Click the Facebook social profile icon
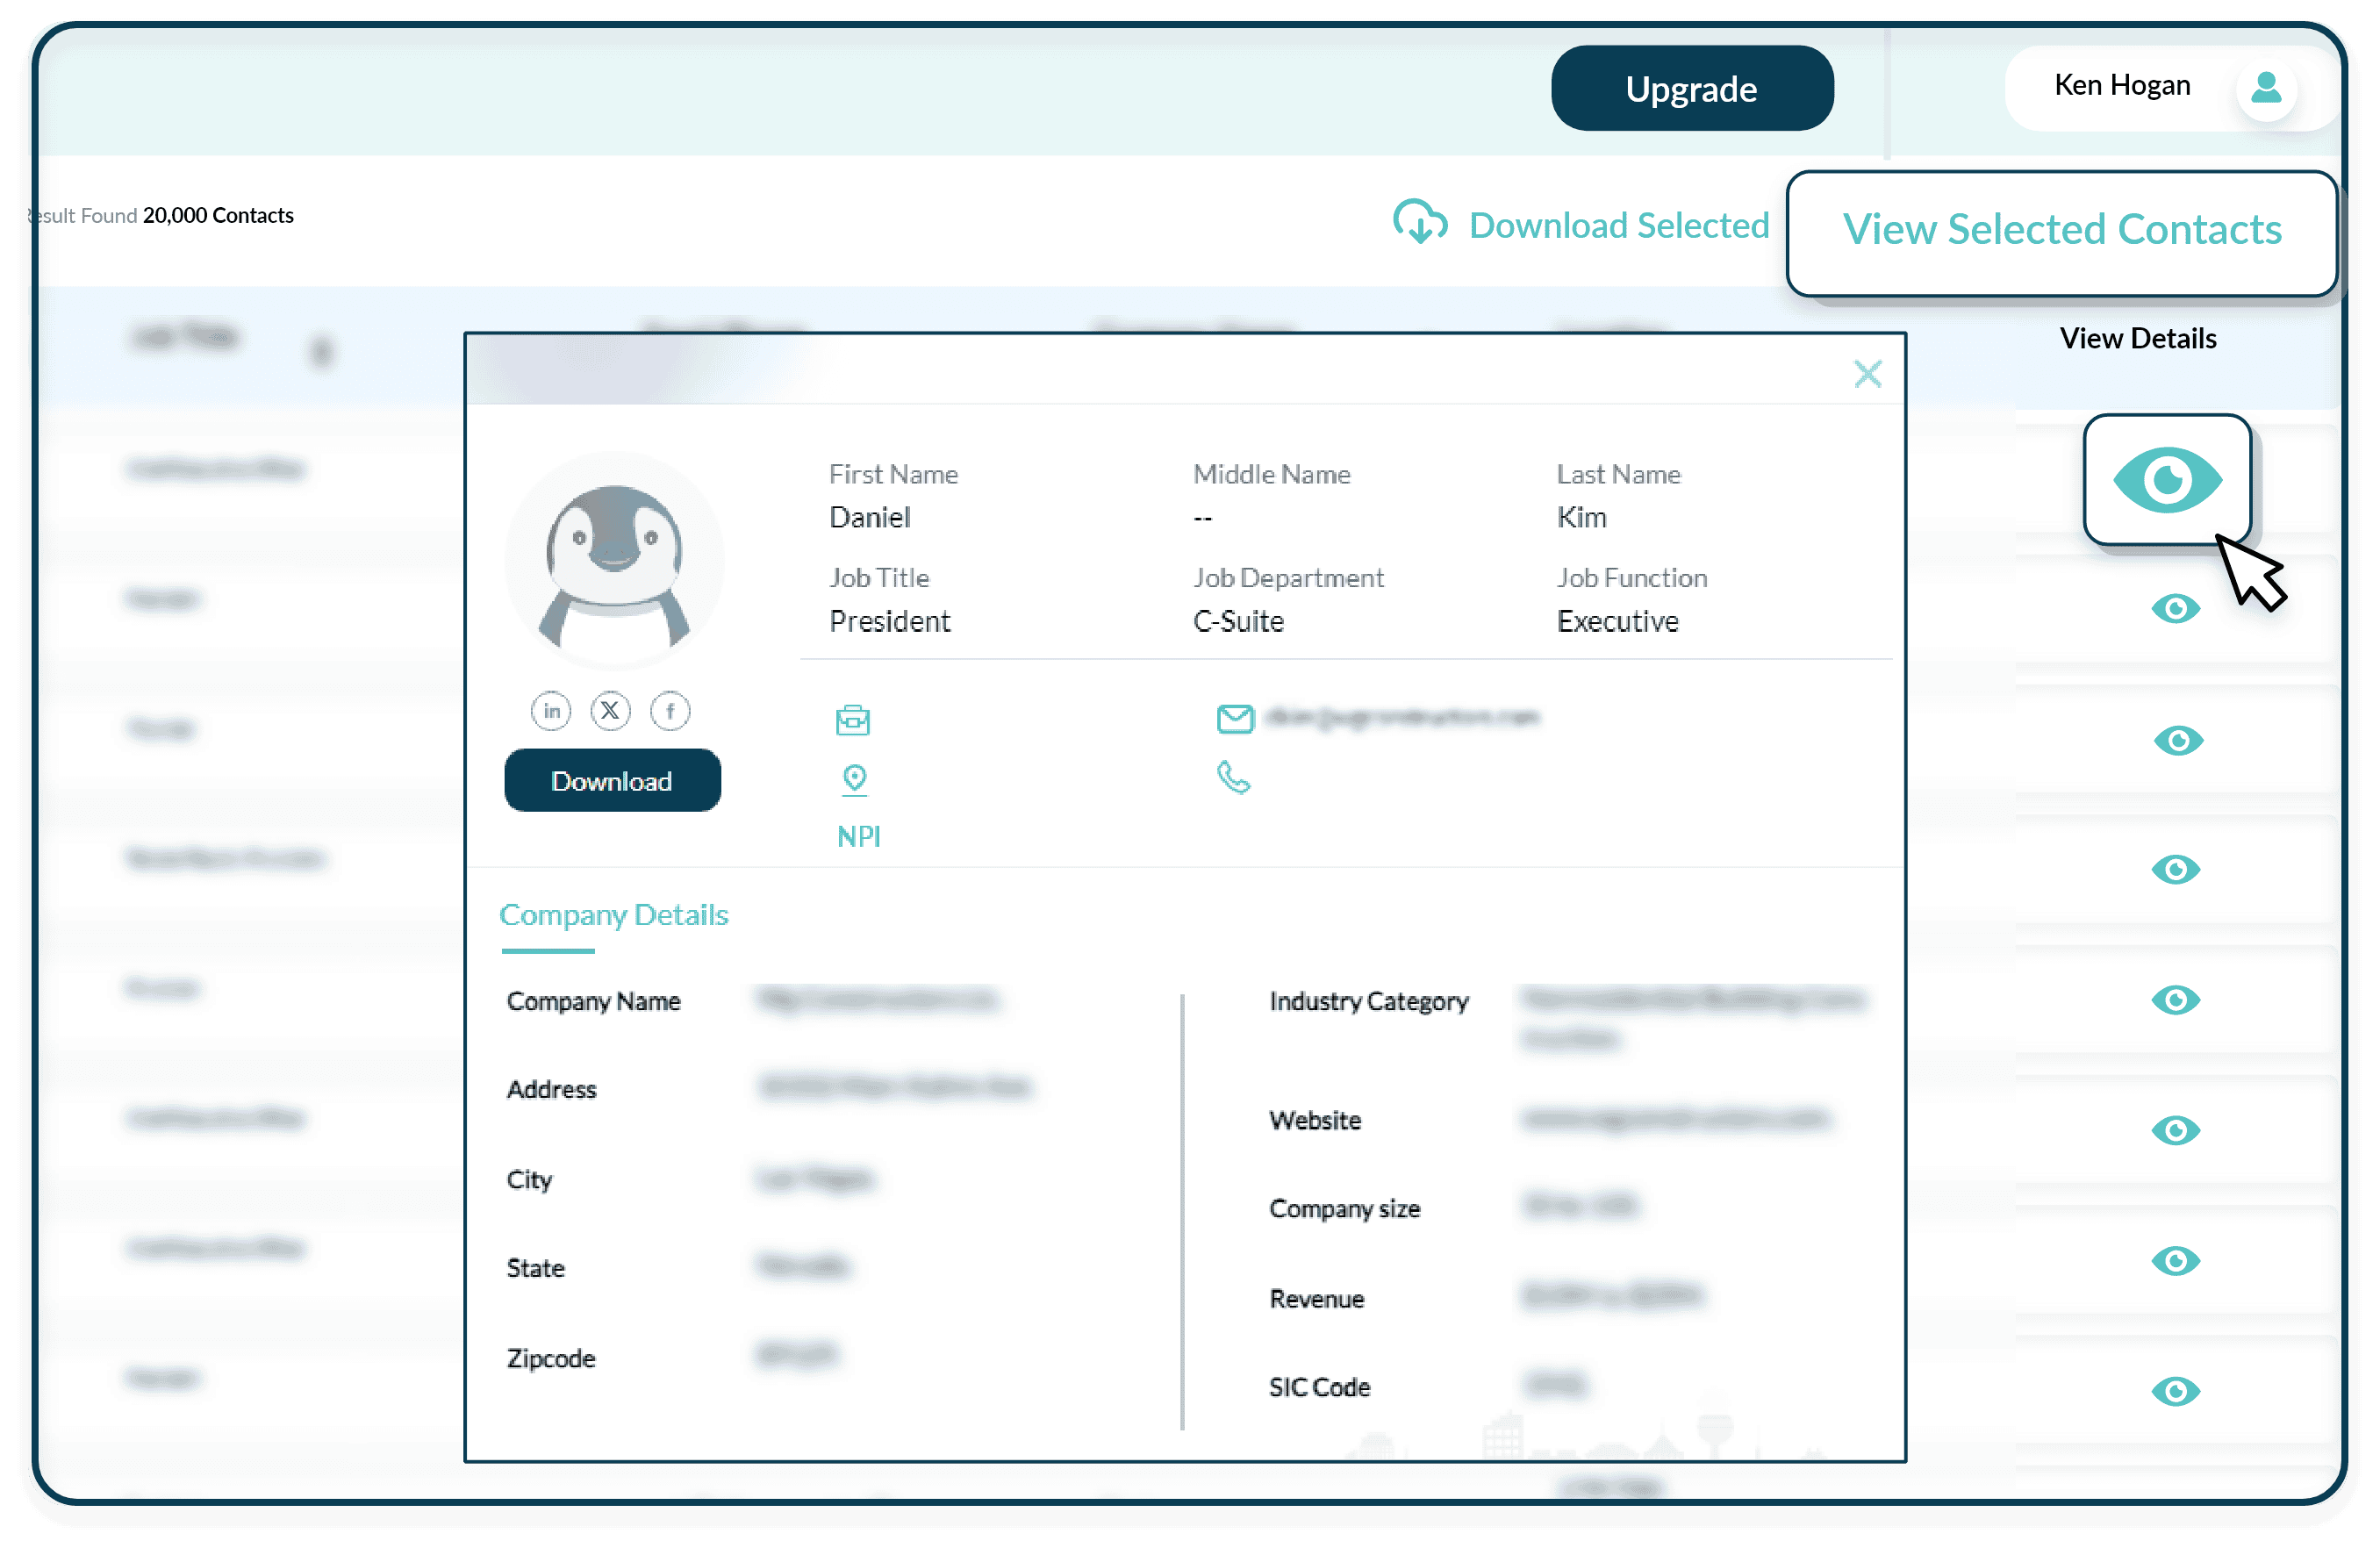The image size is (2380, 1548). click(664, 710)
